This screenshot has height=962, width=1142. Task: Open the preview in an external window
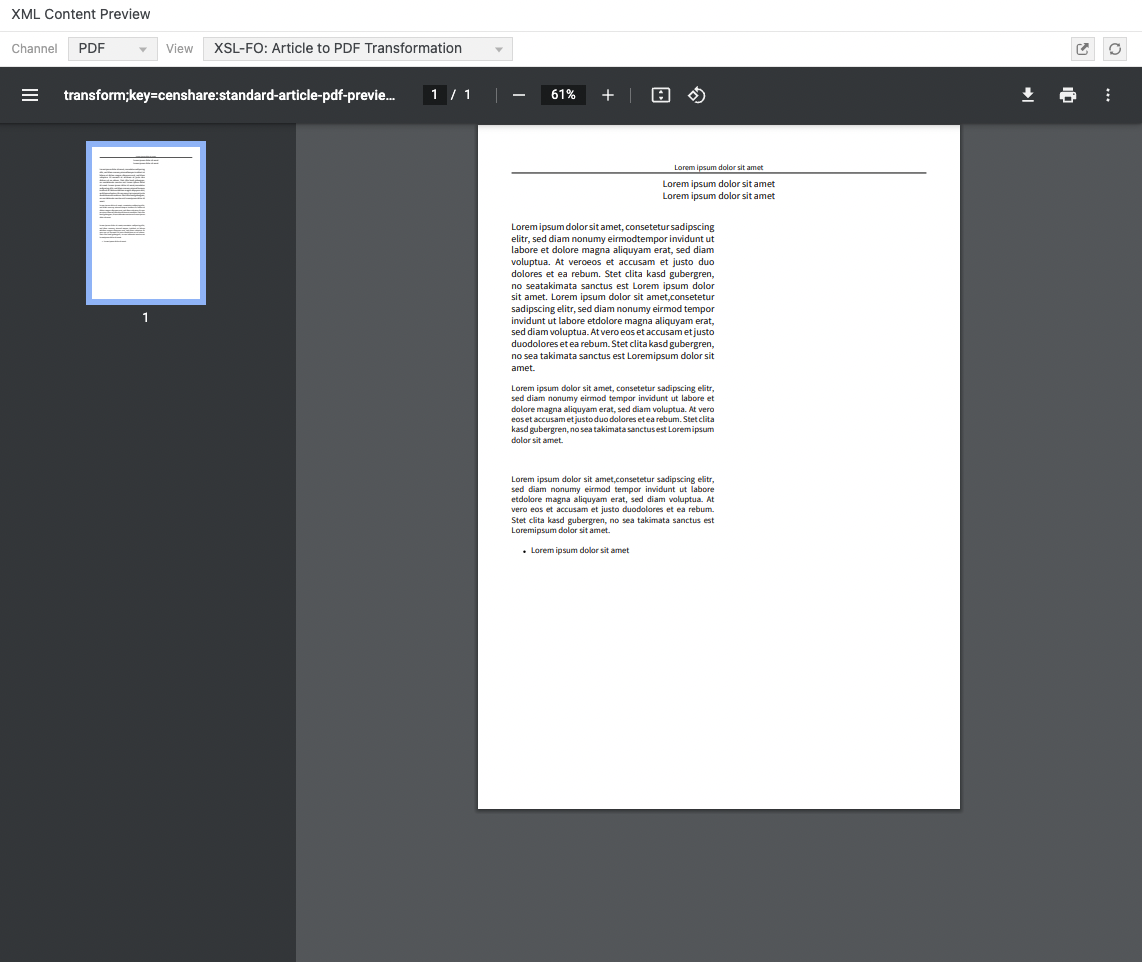(1082, 48)
